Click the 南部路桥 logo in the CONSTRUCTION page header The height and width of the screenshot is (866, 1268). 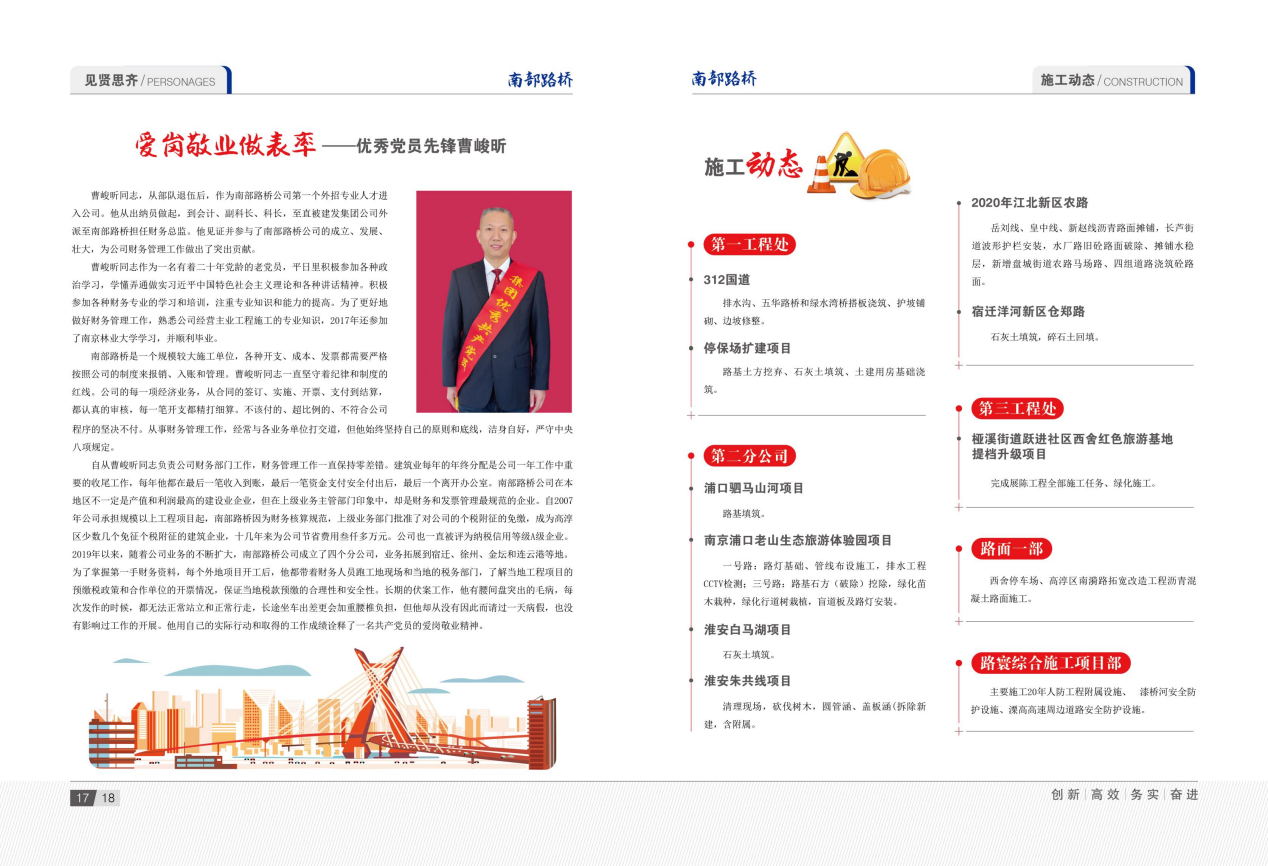tap(724, 80)
